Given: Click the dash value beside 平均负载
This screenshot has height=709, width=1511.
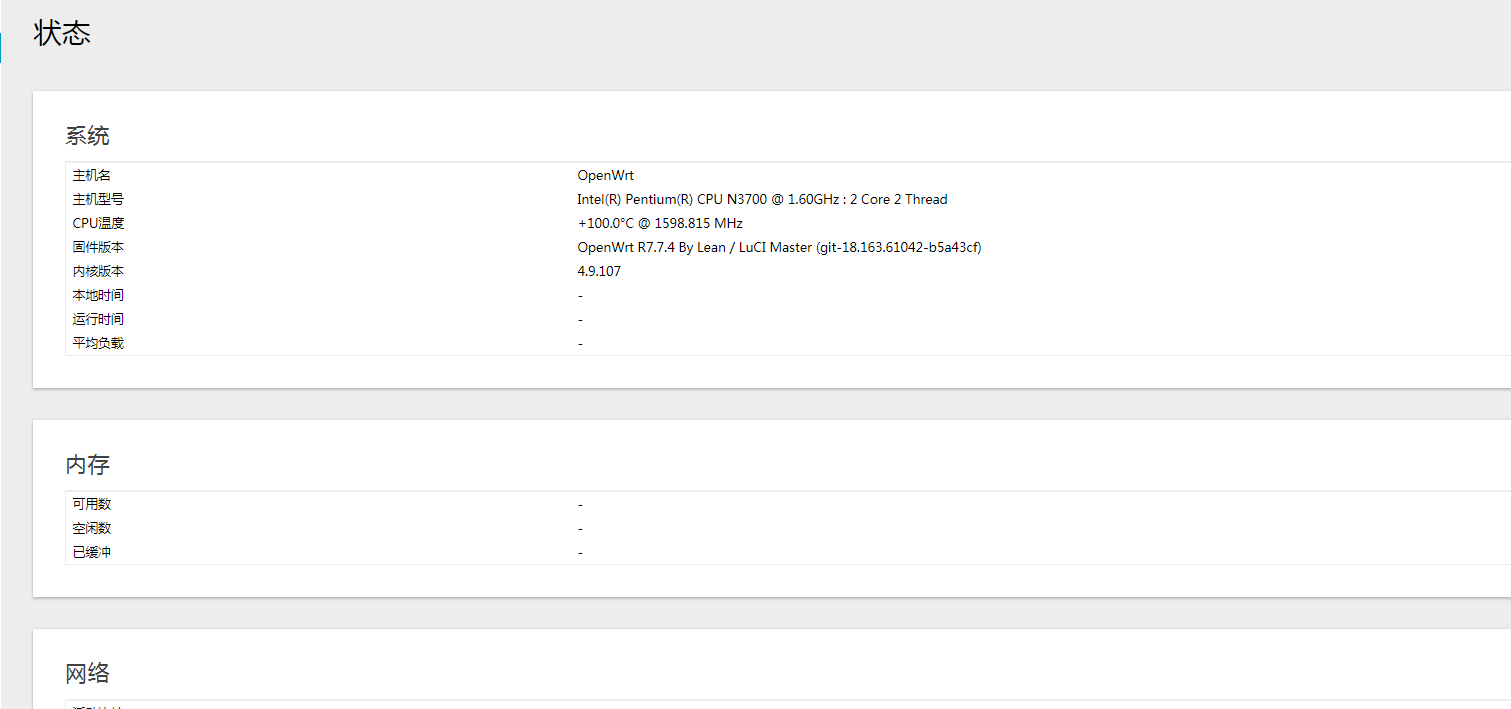Looking at the screenshot, I should pyautogui.click(x=580, y=344).
